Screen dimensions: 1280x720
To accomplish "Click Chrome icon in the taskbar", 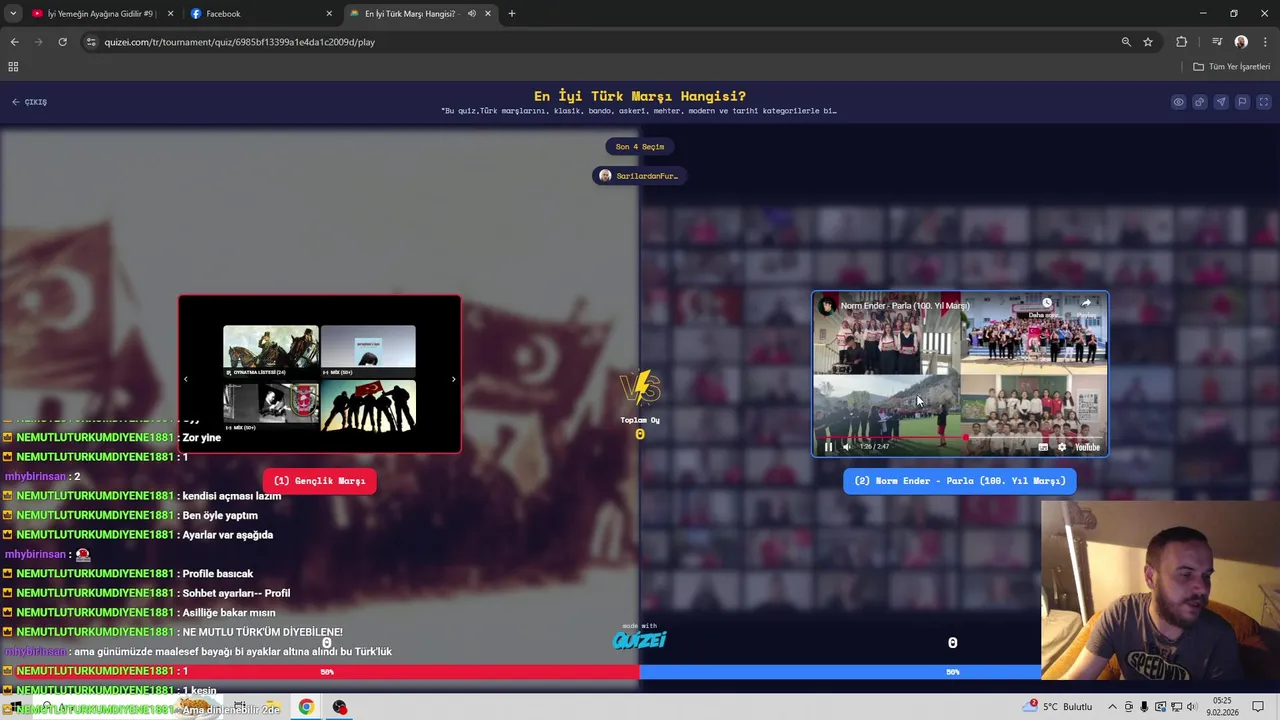I will (306, 707).
